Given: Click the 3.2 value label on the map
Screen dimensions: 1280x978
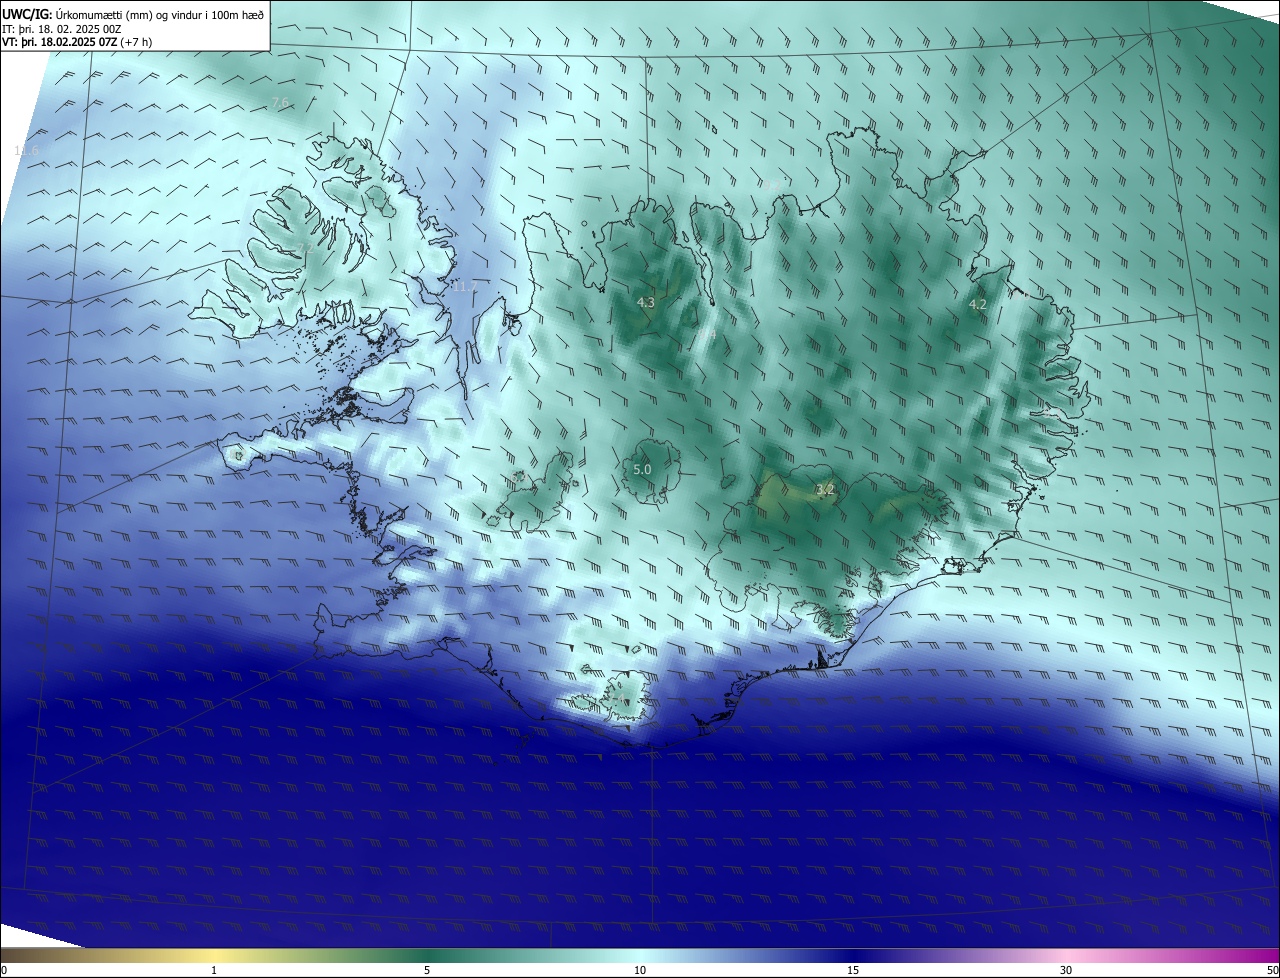Looking at the screenshot, I should (x=825, y=489).
